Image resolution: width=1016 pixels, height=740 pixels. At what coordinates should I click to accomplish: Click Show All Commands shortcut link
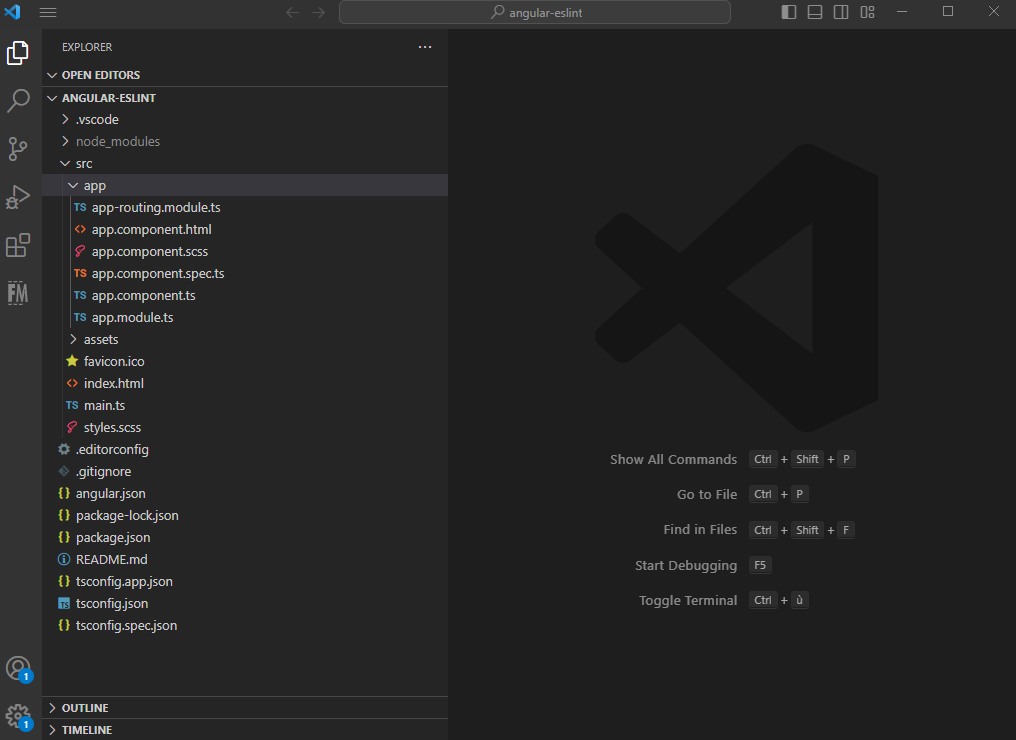point(673,459)
